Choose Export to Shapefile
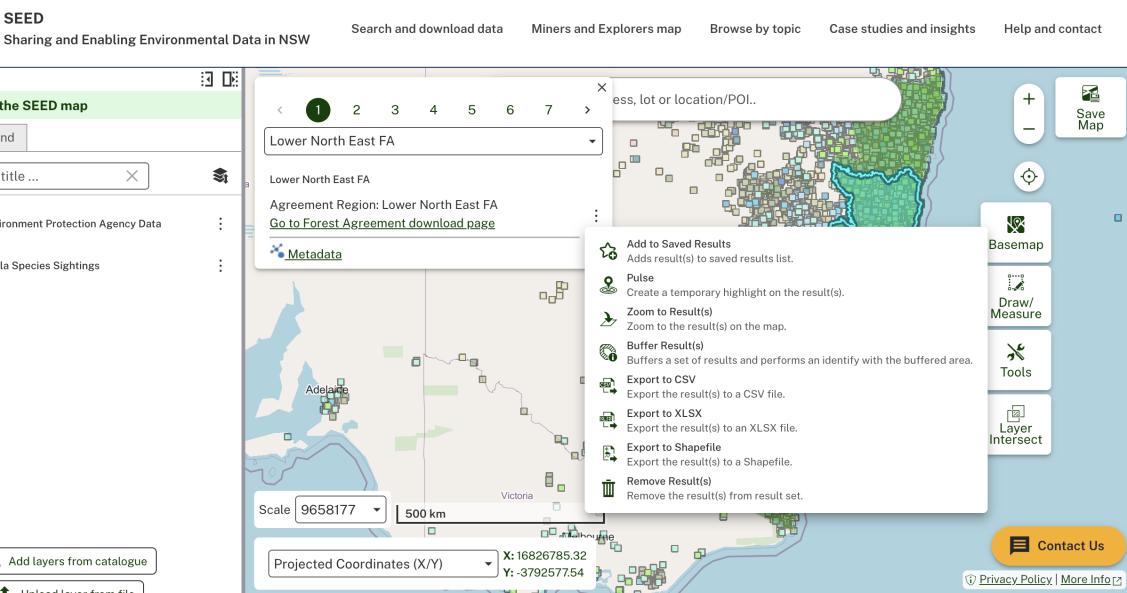Viewport: 1127px width, 593px height. coord(786,454)
